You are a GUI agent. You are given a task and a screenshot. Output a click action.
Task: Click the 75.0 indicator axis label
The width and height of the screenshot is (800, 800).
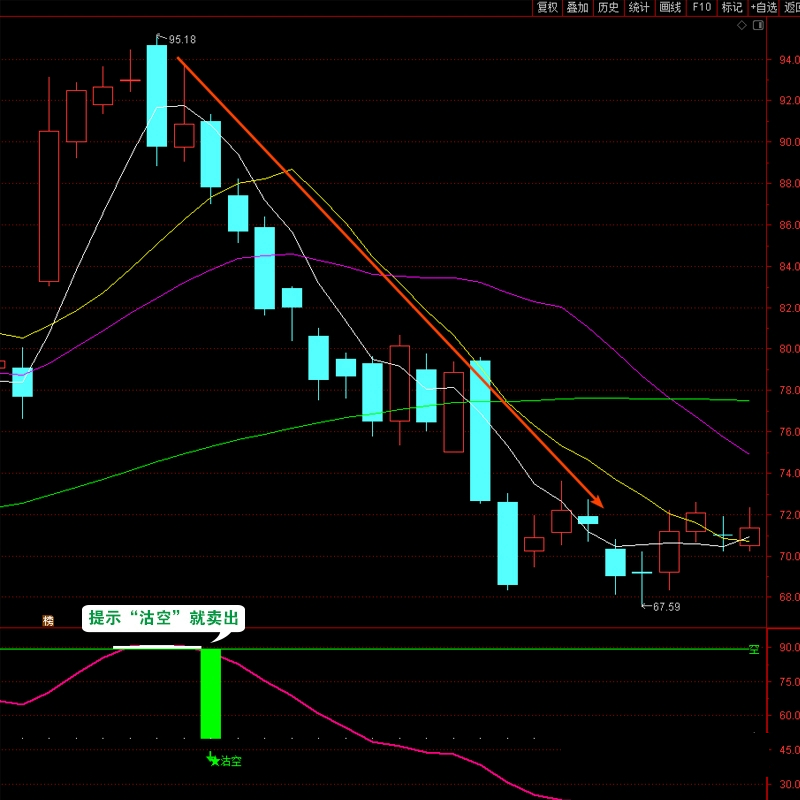pyautogui.click(x=789, y=682)
